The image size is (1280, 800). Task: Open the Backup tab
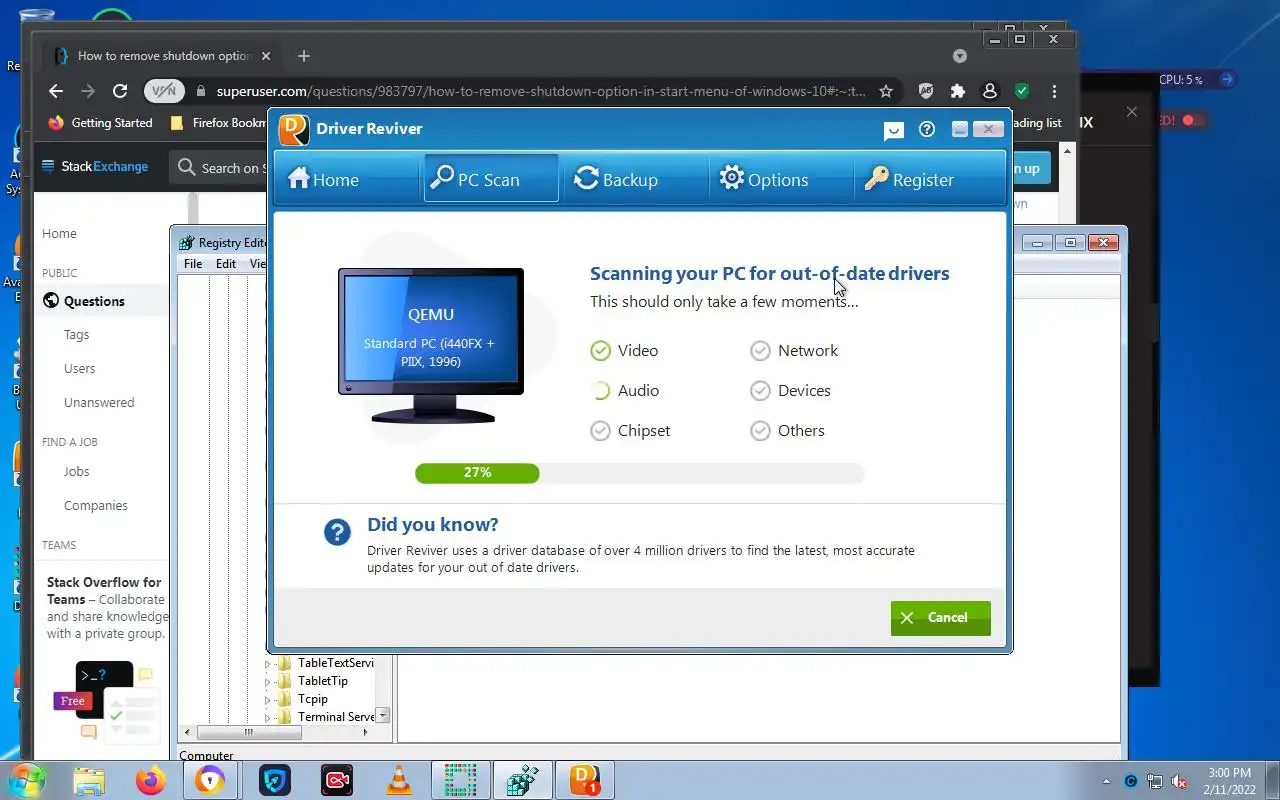616,179
